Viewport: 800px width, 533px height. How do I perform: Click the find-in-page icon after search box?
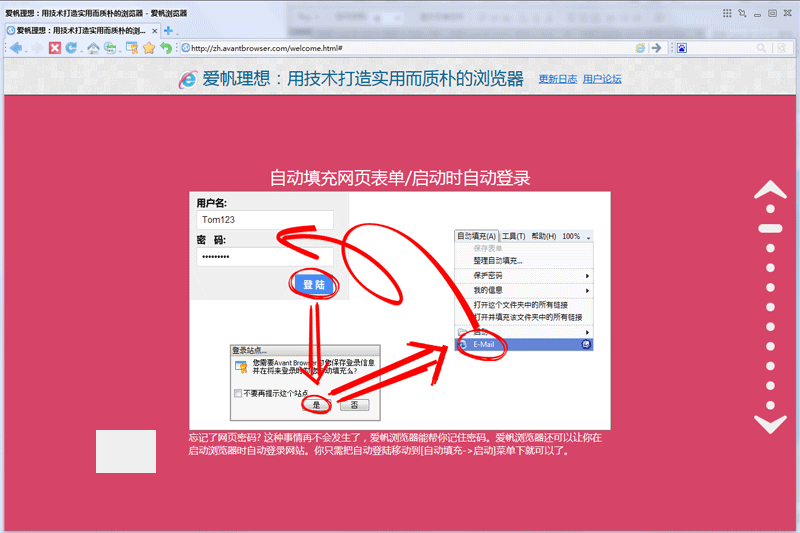(x=782, y=48)
